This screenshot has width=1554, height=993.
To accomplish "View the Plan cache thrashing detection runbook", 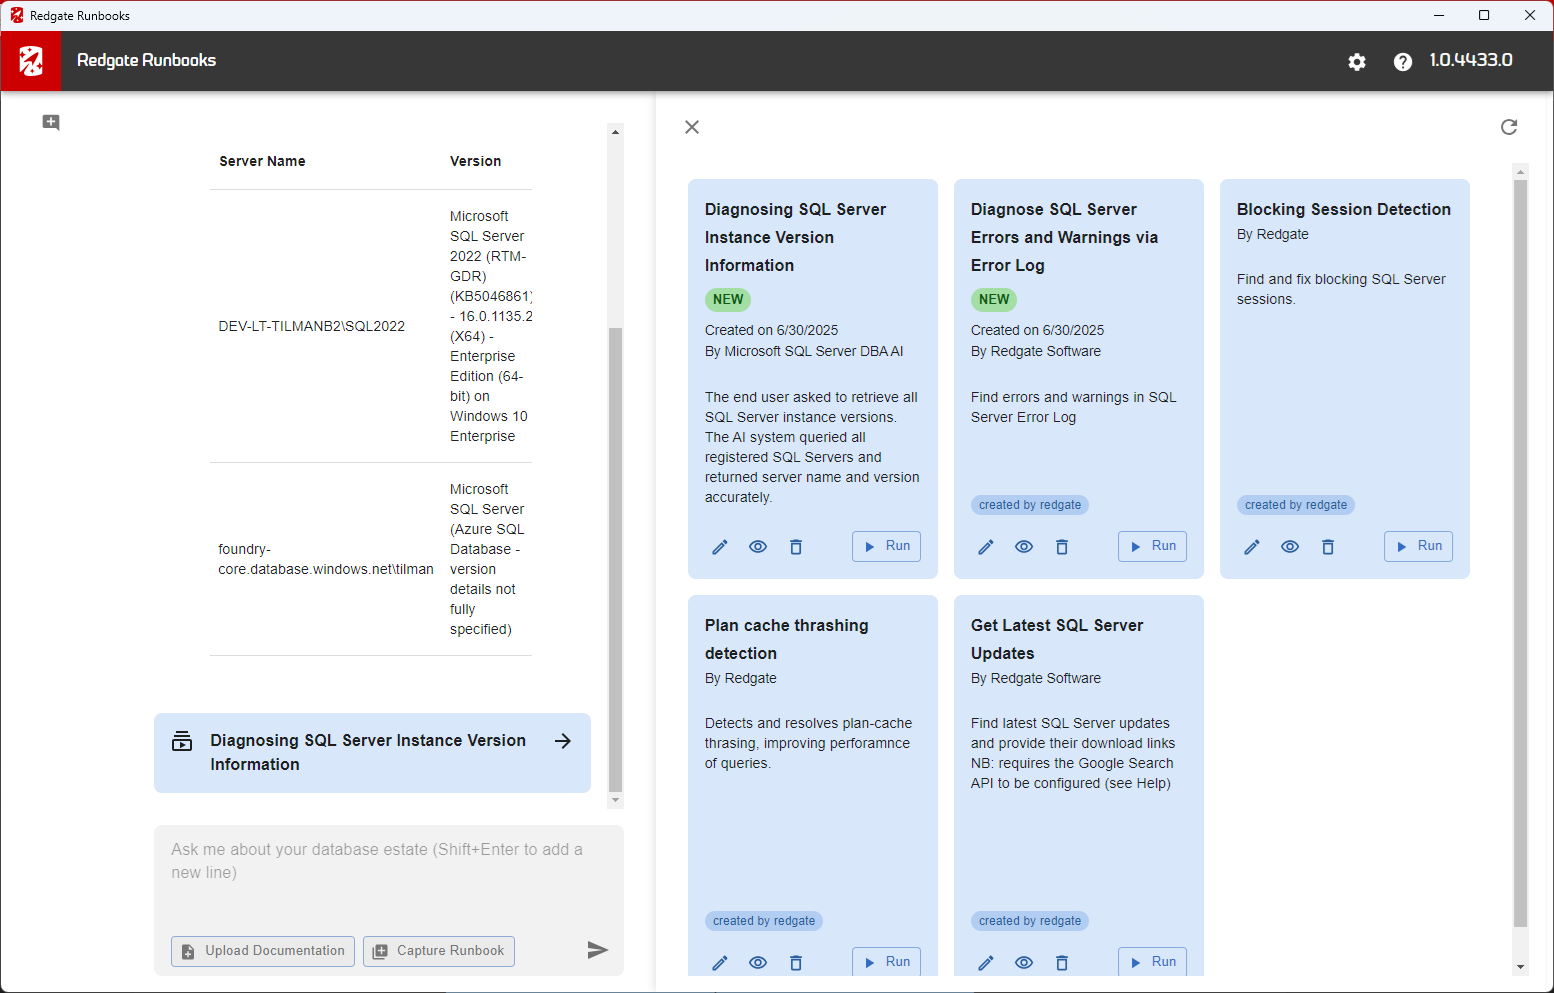I will [x=758, y=962].
